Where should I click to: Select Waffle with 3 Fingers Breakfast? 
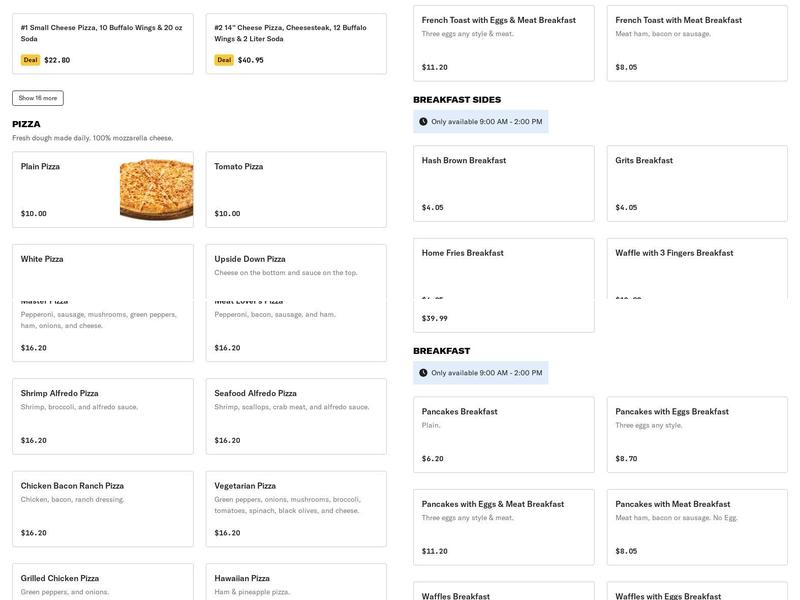click(697, 268)
